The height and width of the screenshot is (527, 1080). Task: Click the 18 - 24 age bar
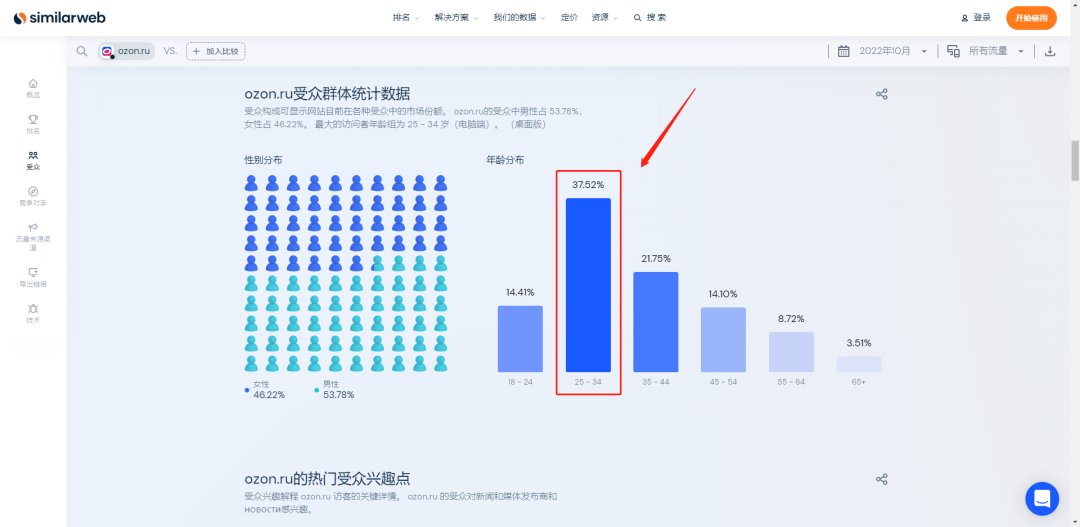tap(520, 339)
